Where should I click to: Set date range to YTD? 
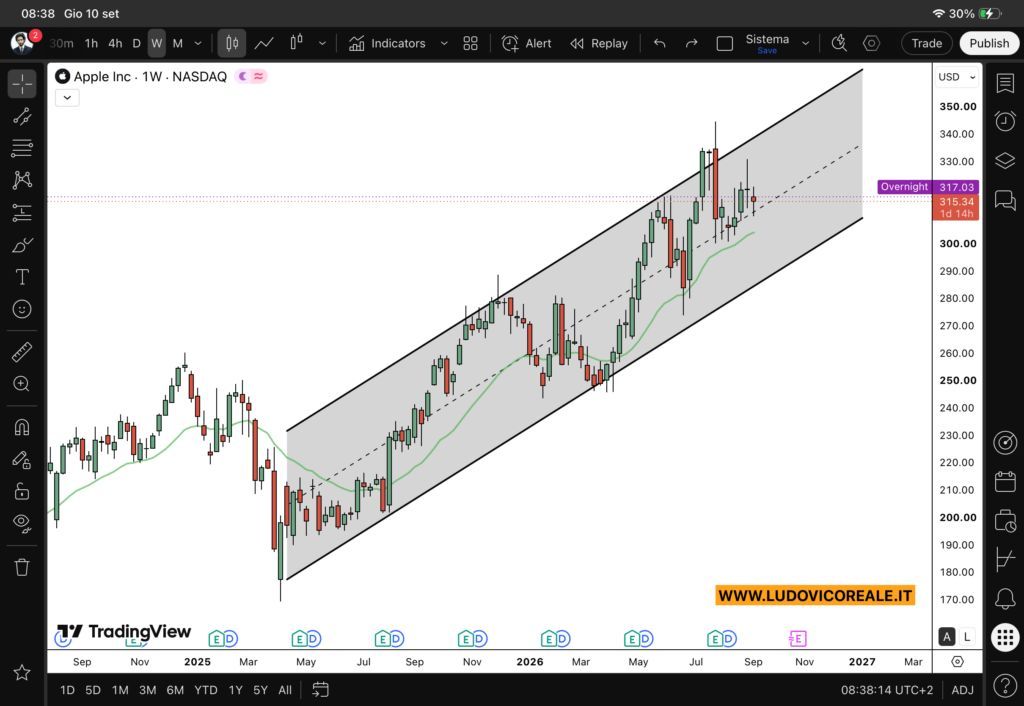point(206,690)
